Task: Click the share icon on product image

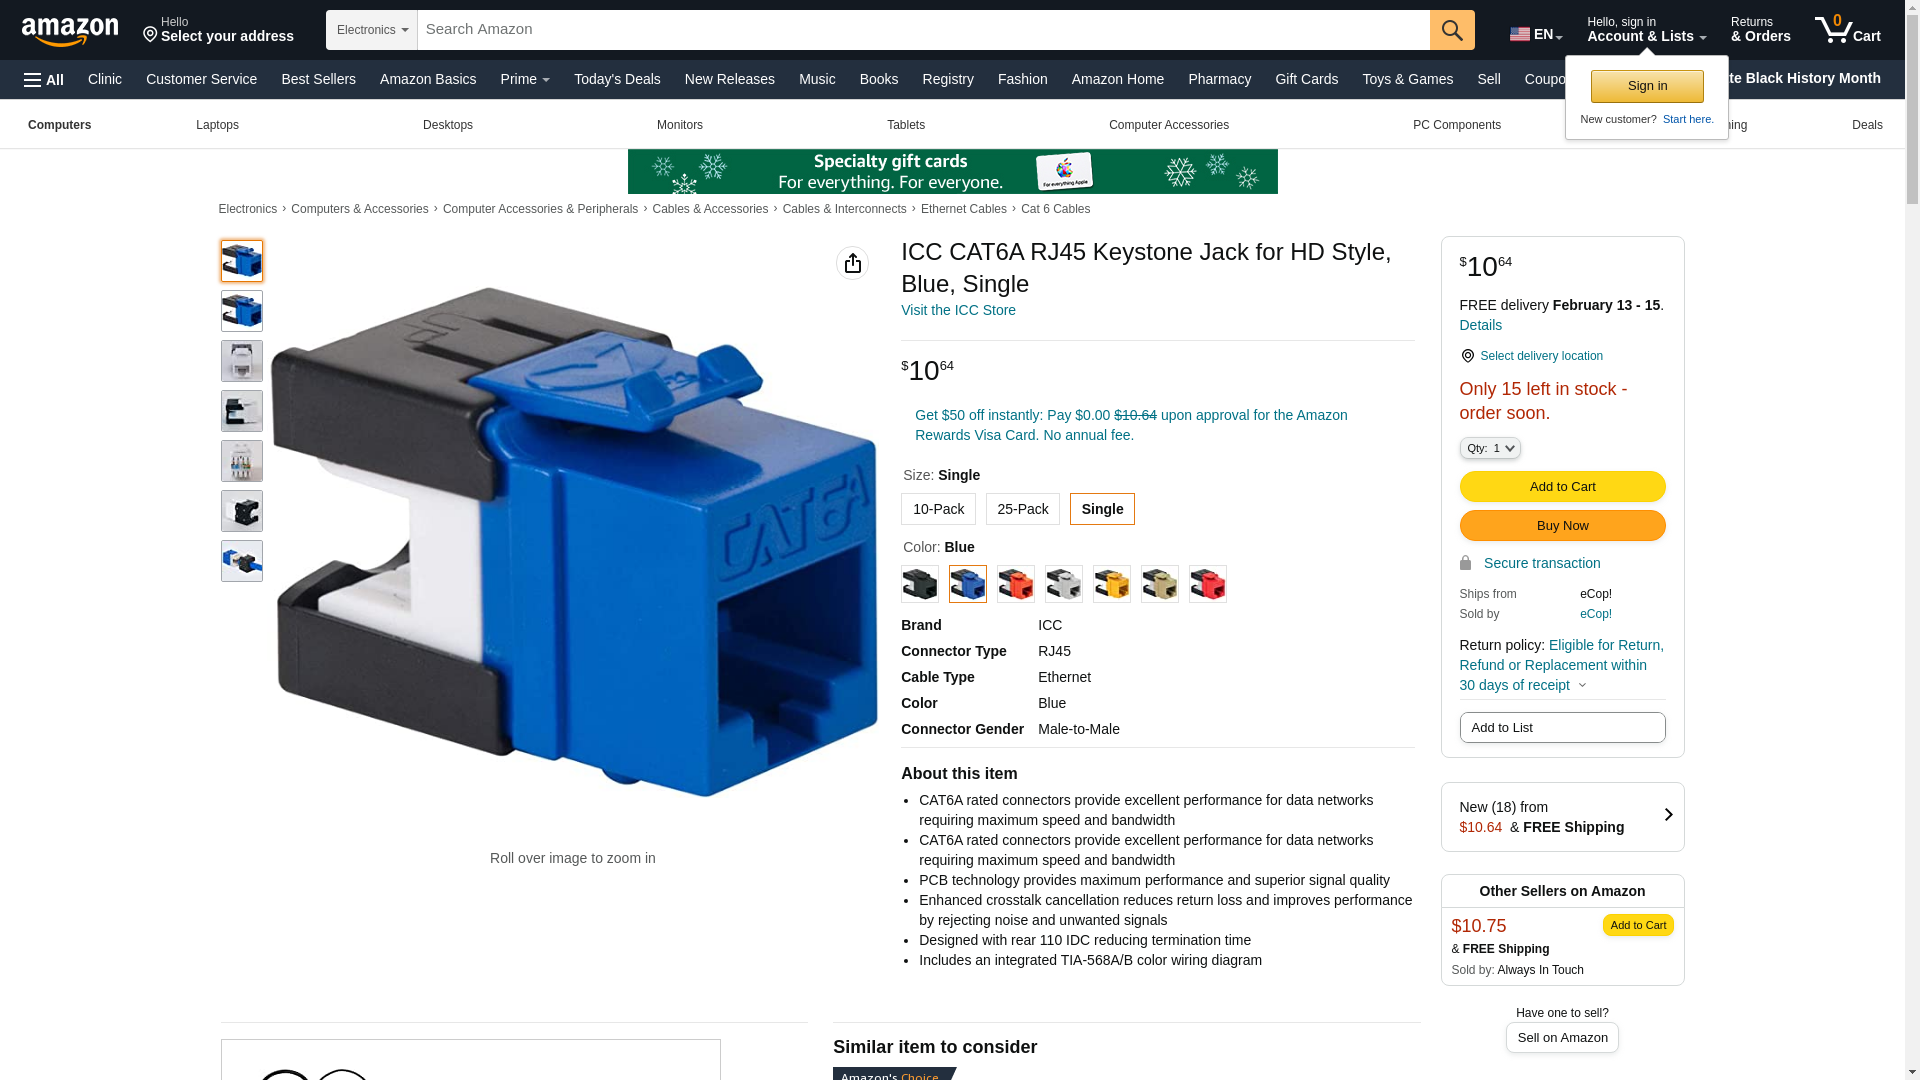Action: tap(852, 263)
